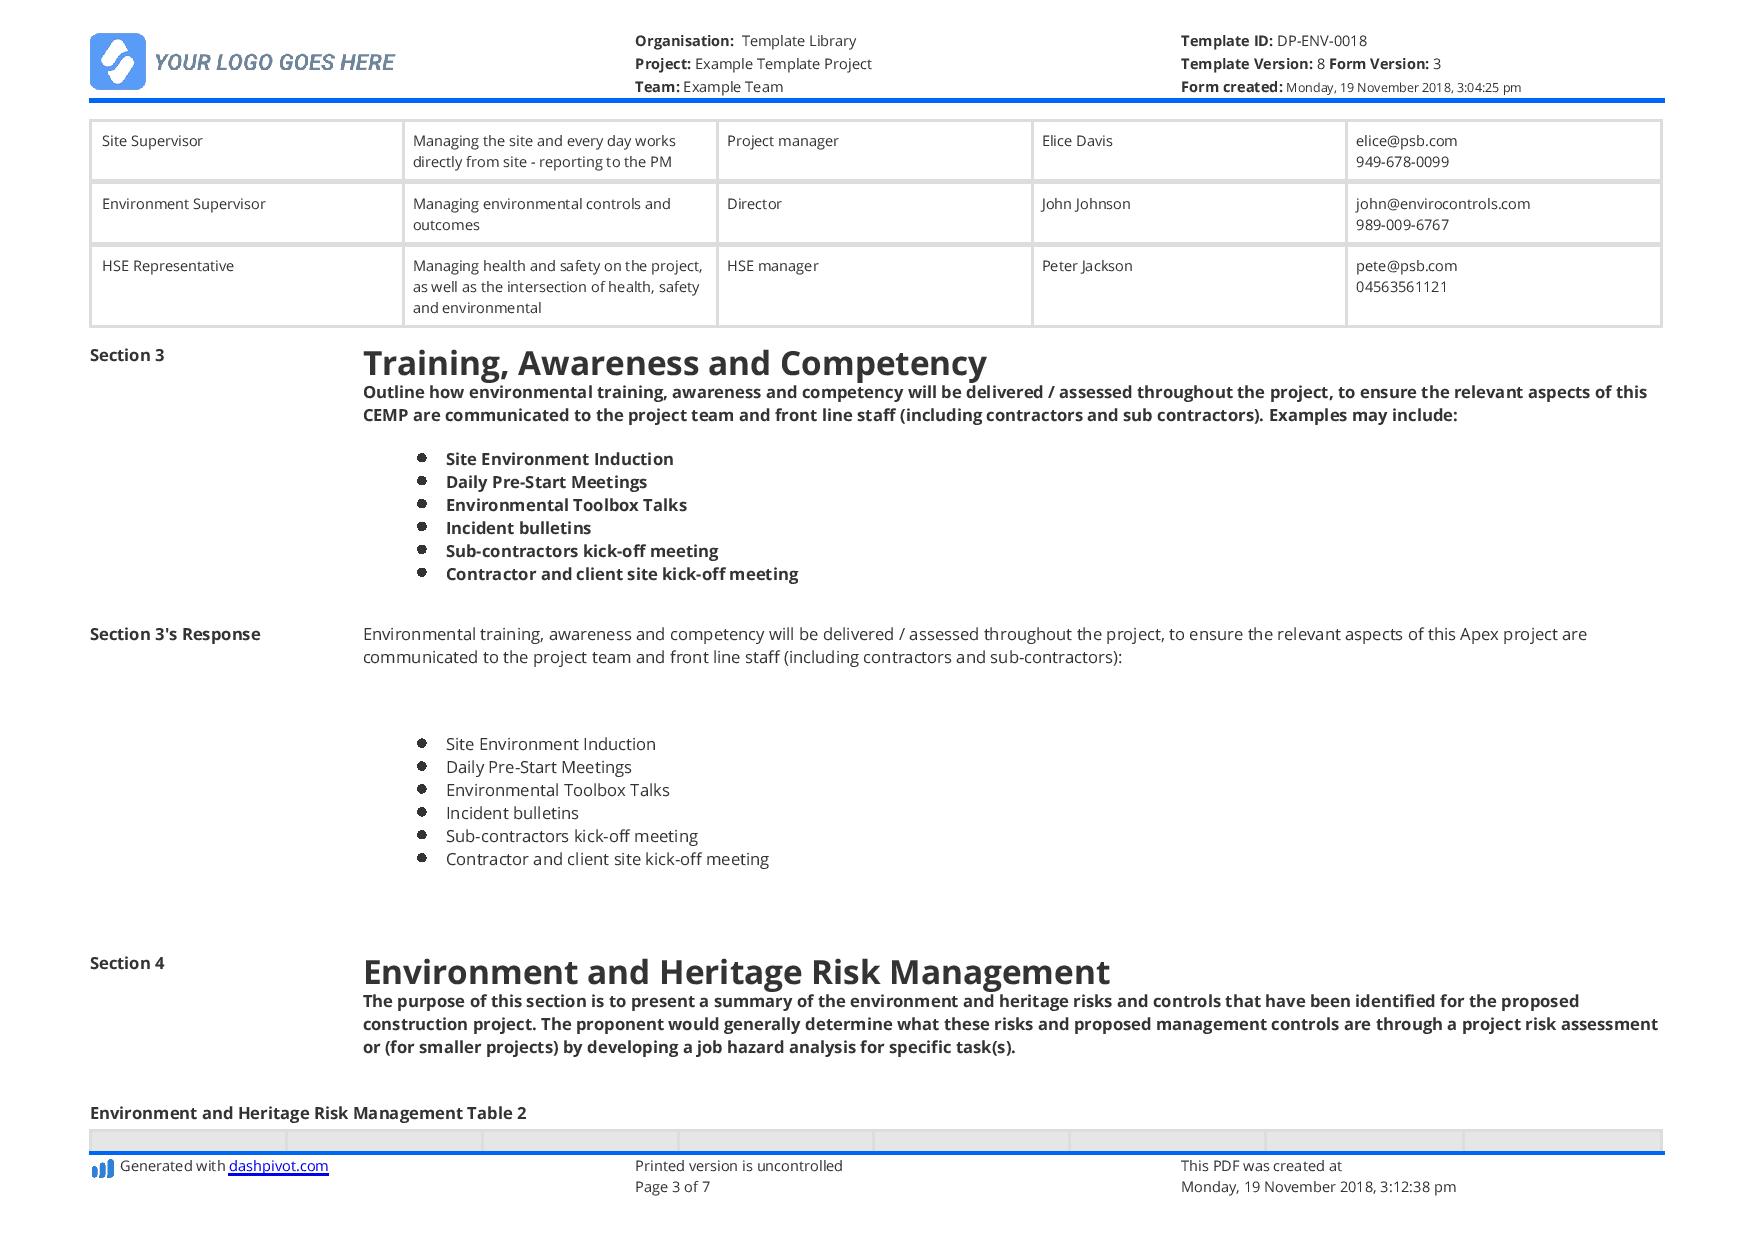The height and width of the screenshot is (1240, 1754).
Task: Click the 'Environment Supervisor' role cell
Action: pyautogui.click(x=246, y=213)
